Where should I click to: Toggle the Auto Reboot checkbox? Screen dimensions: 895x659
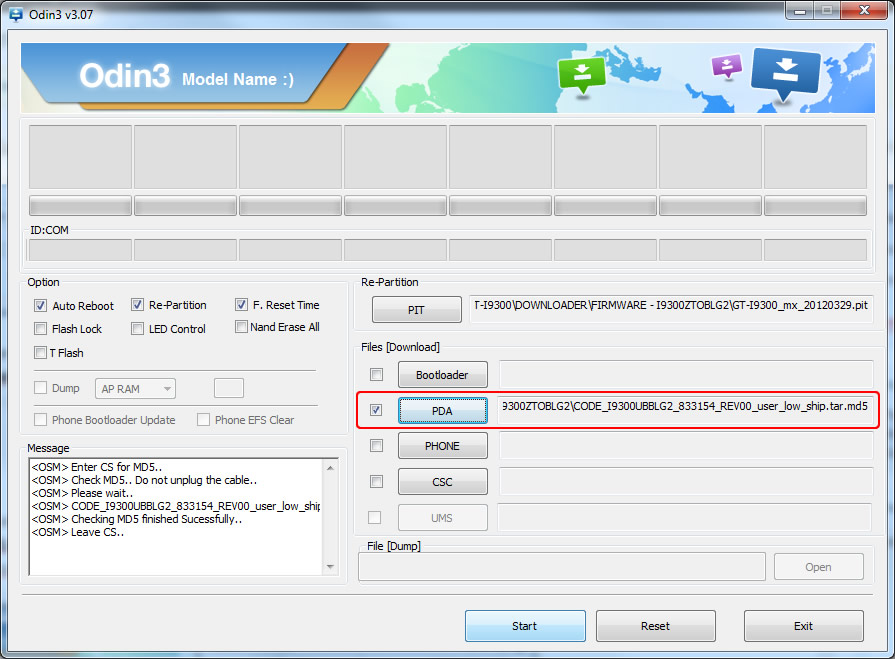[41, 306]
